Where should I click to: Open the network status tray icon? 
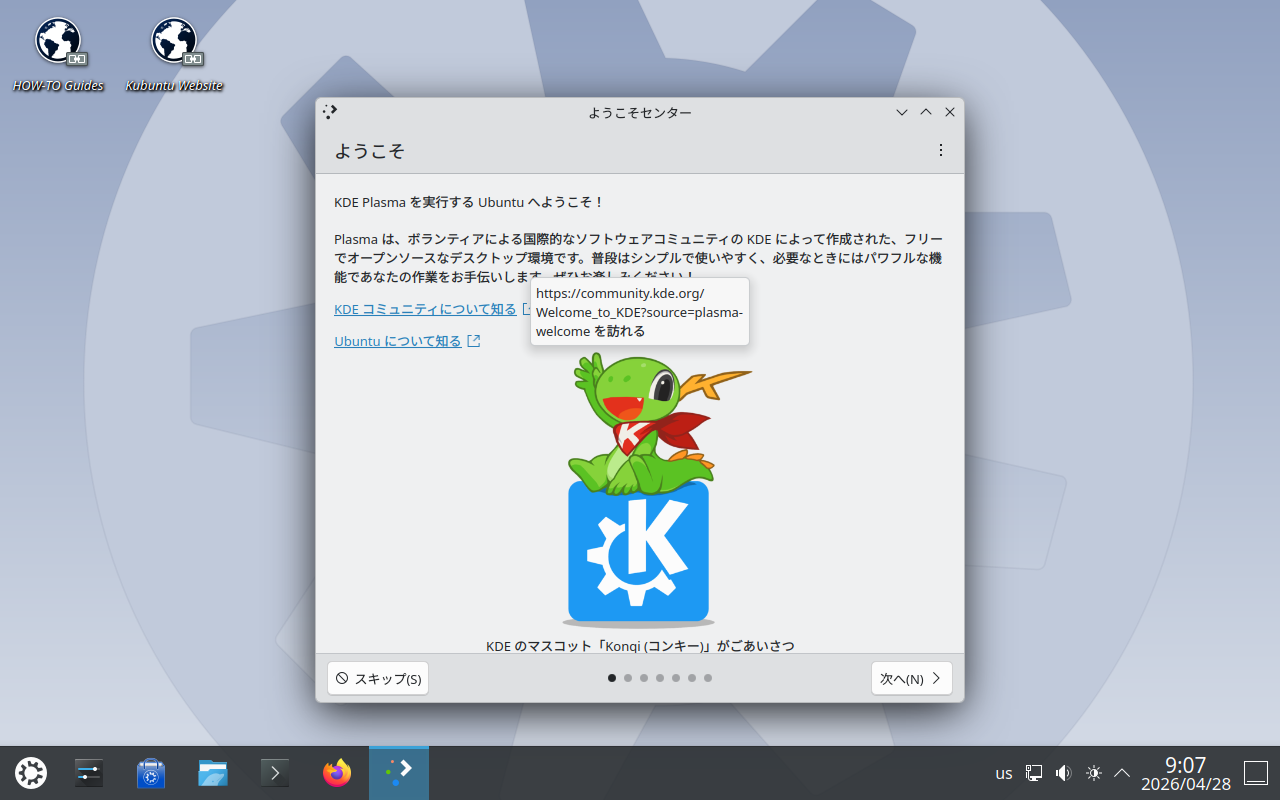(x=1033, y=773)
